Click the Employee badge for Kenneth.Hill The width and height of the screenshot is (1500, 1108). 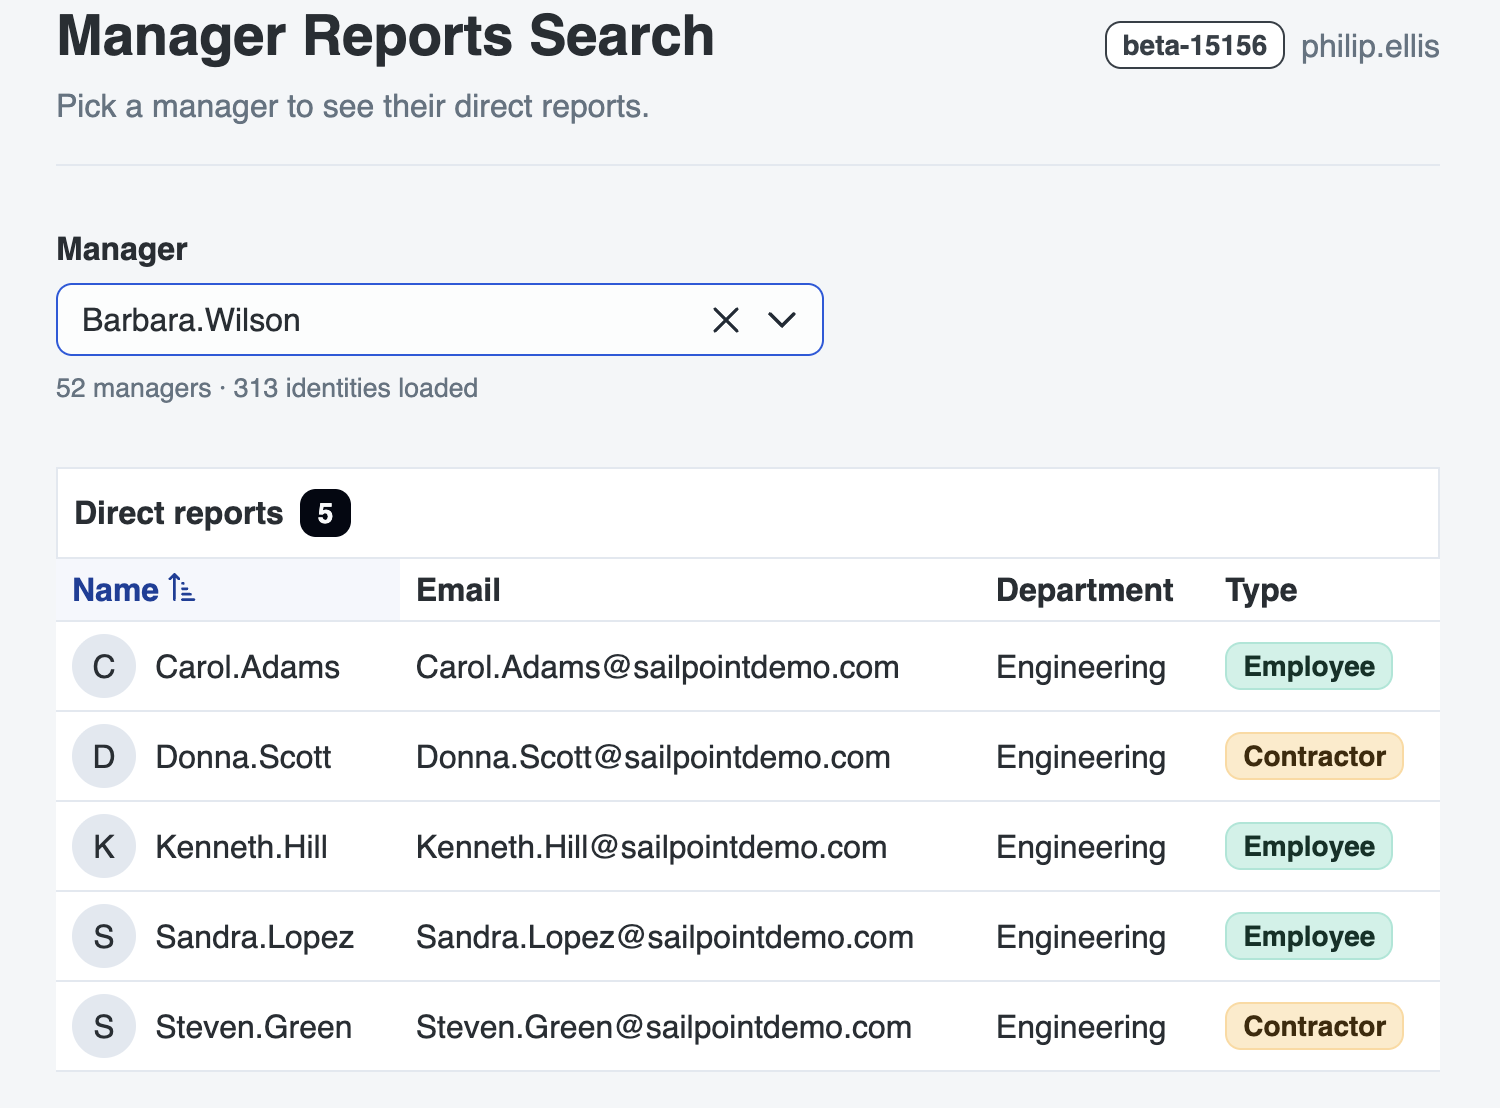pyautogui.click(x=1309, y=846)
